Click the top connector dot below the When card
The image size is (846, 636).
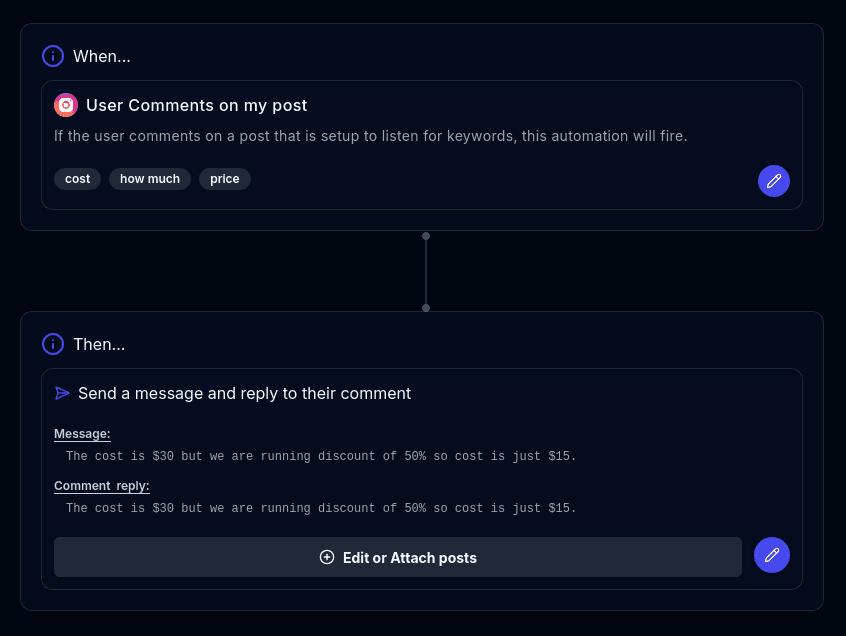coord(426,236)
